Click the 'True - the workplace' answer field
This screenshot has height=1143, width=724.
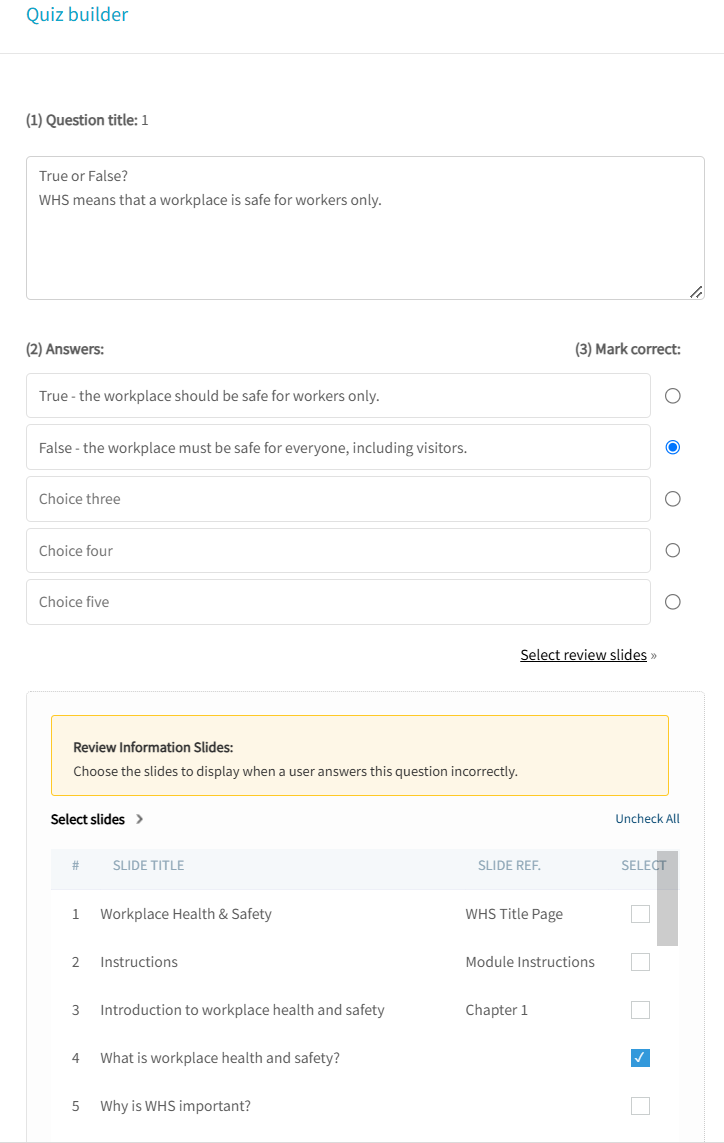(338, 396)
